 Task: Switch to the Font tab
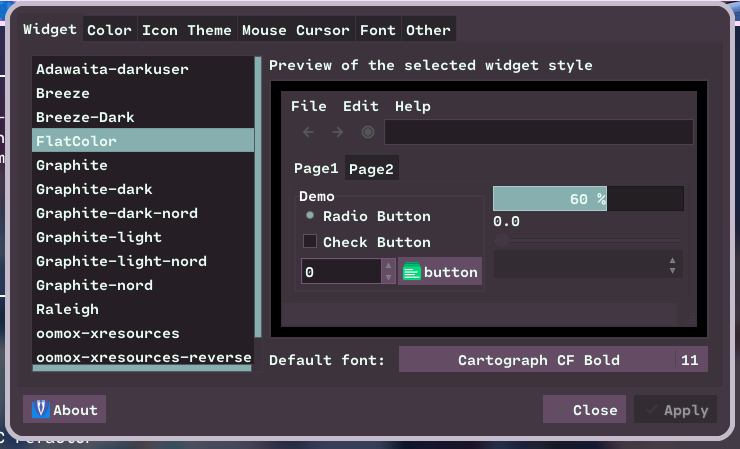[x=378, y=30]
